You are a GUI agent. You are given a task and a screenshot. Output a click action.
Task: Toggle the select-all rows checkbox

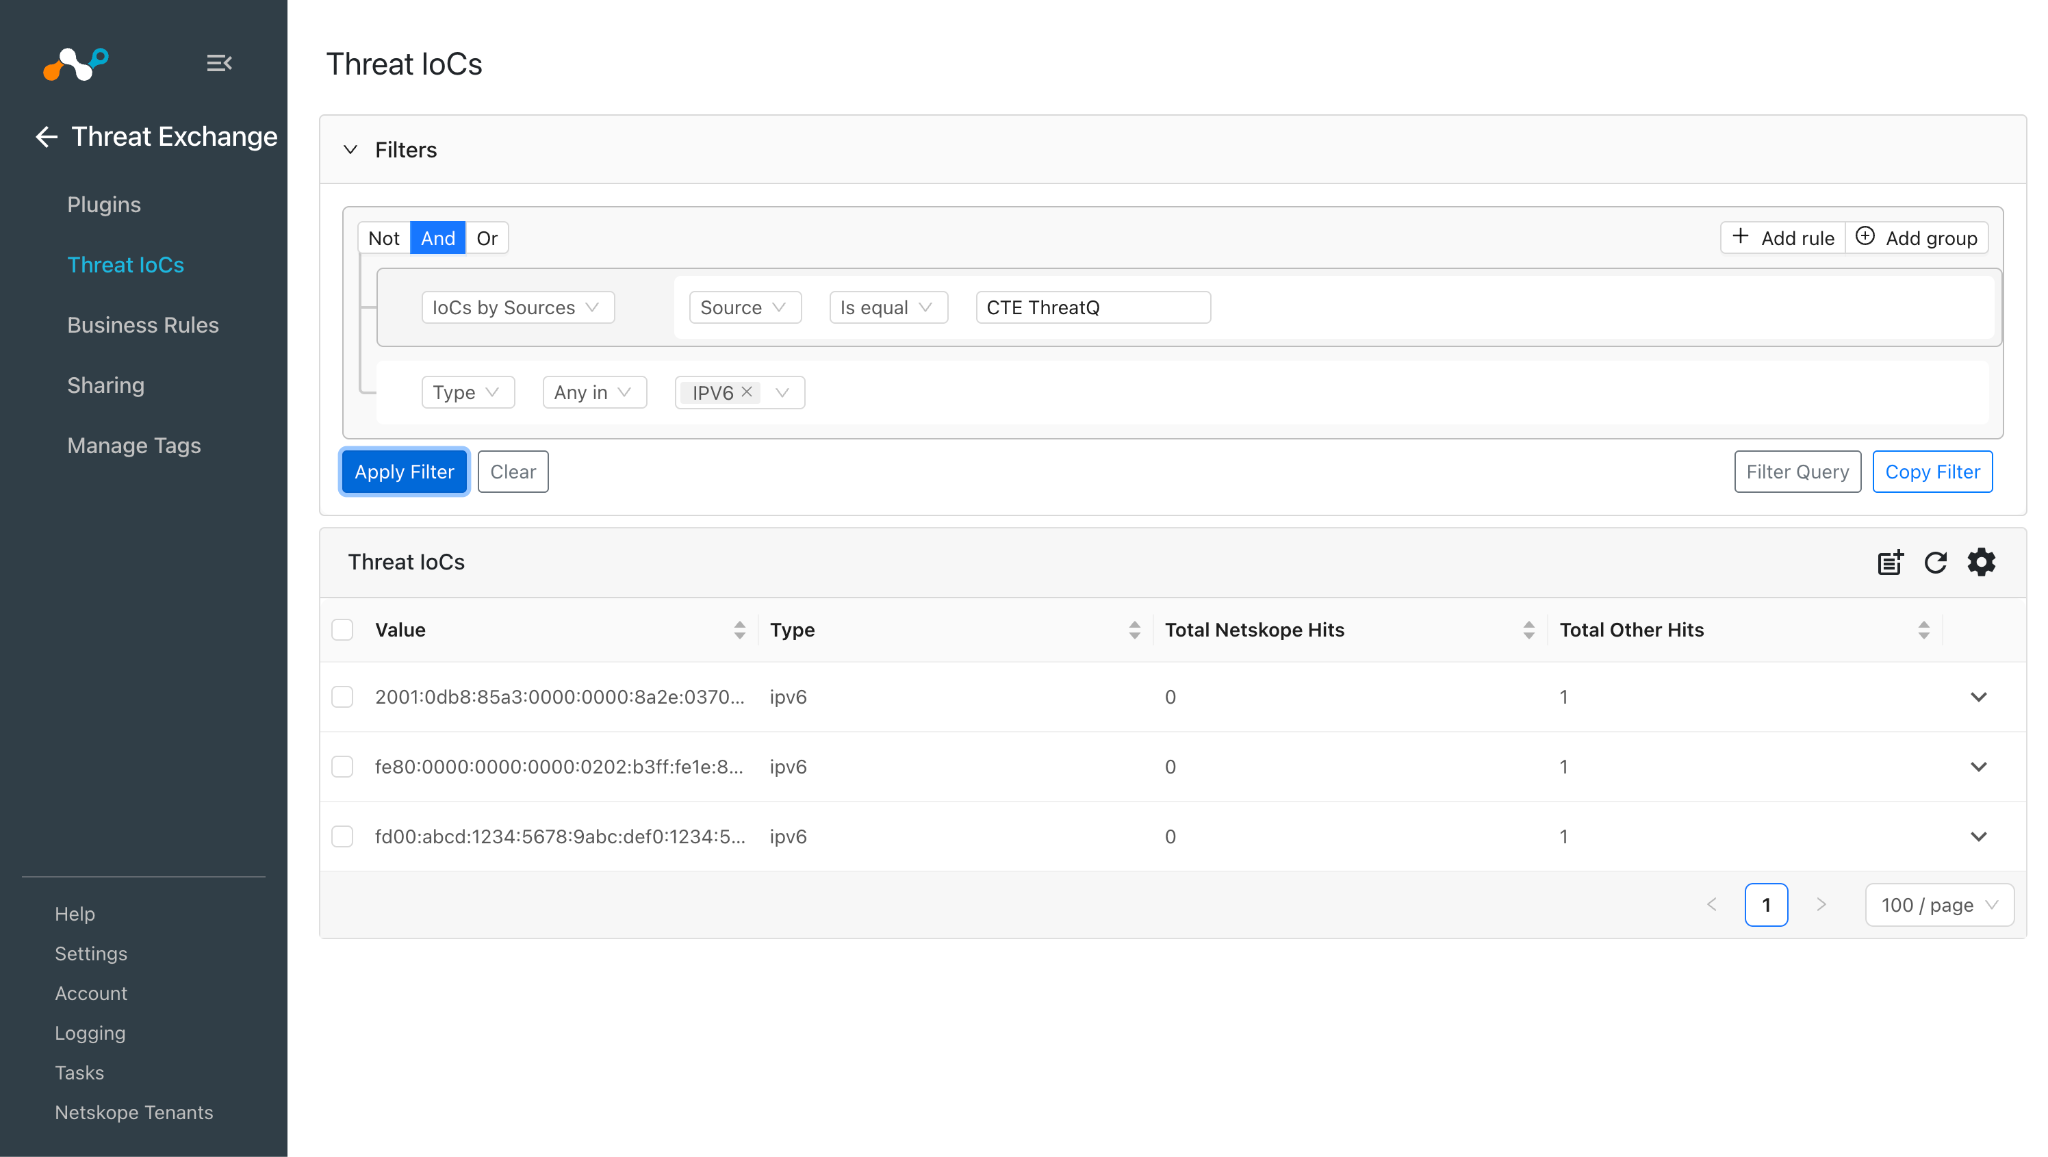342,630
